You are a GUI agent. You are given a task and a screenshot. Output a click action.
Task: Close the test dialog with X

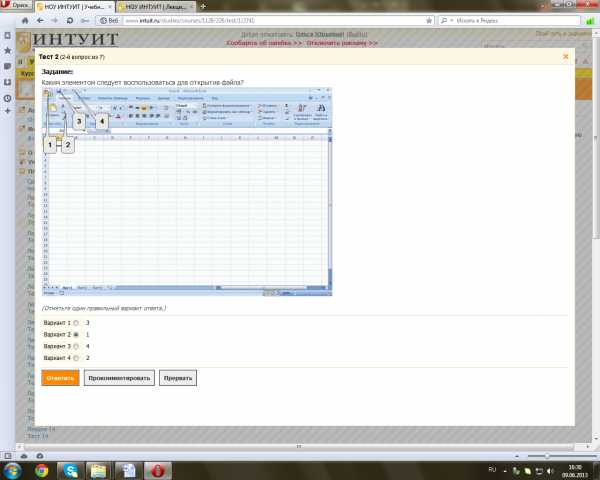pyautogui.click(x=566, y=56)
